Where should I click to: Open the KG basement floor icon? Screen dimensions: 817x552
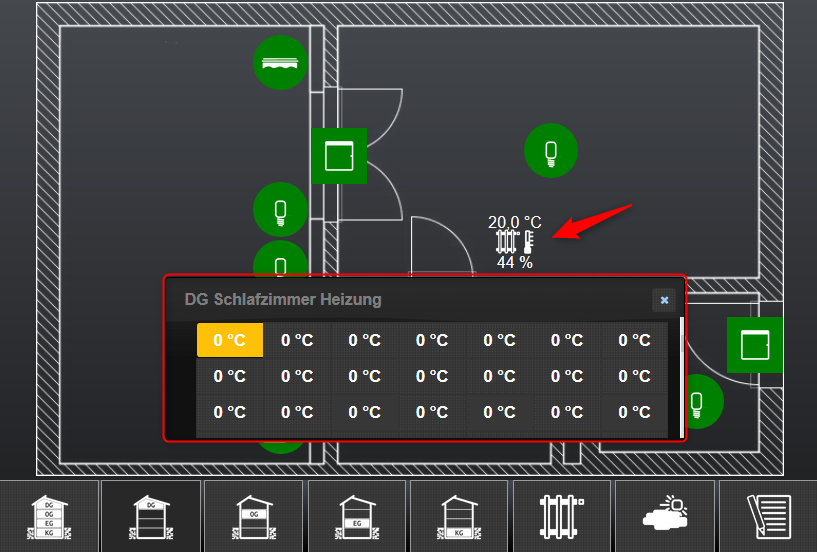(460, 516)
